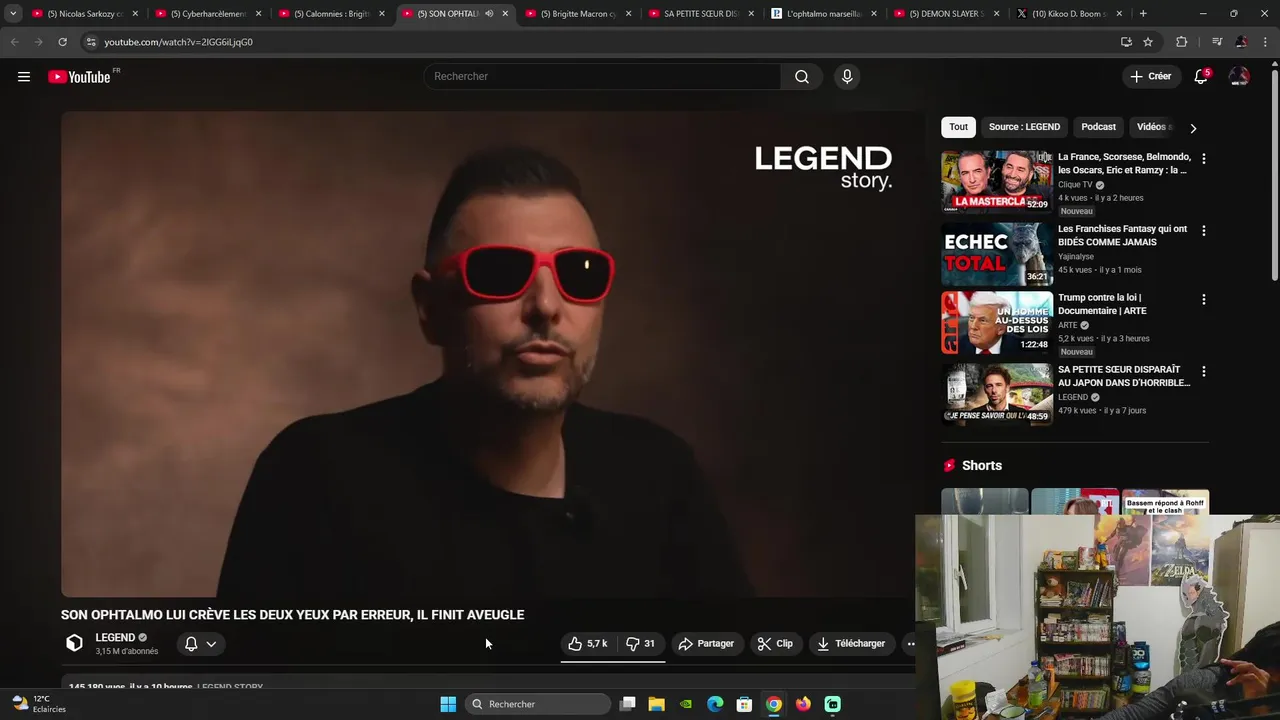Go back to the previous page
This screenshot has width=1280, height=720.
14,42
